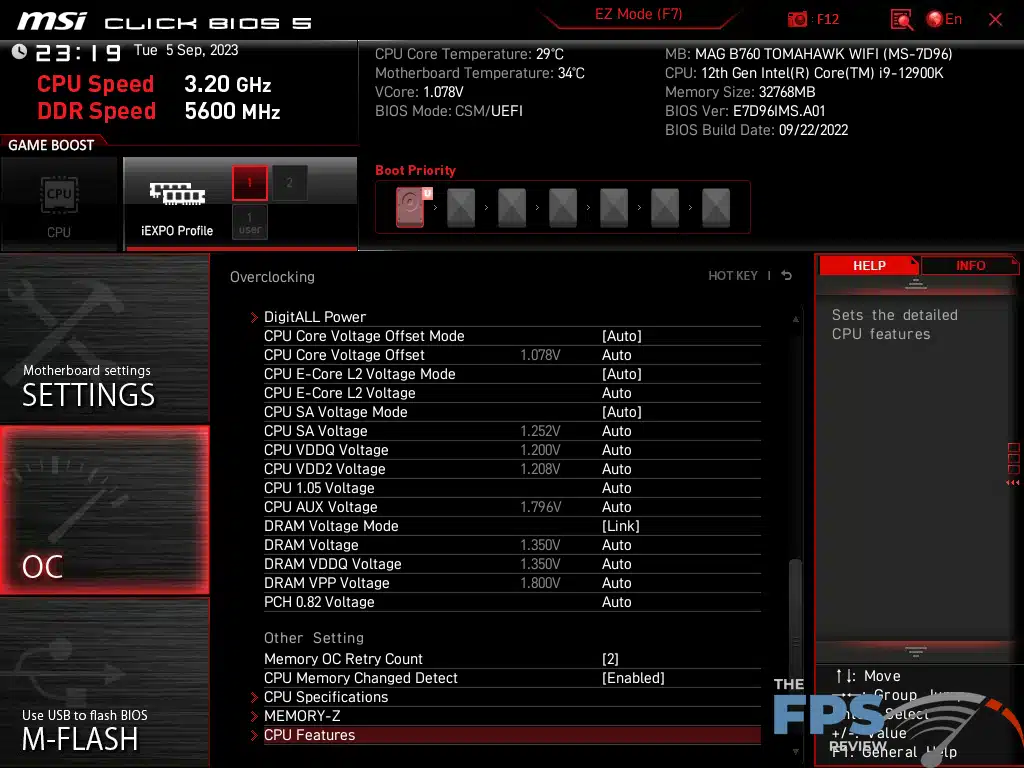This screenshot has width=1024, height=768.
Task: Open CPU Core Voltage Offset Mode dropdown
Action: [622, 336]
